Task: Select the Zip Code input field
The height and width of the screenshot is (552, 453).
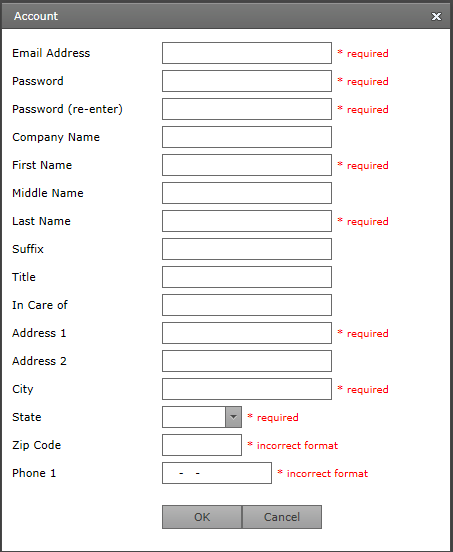Action: coord(202,445)
